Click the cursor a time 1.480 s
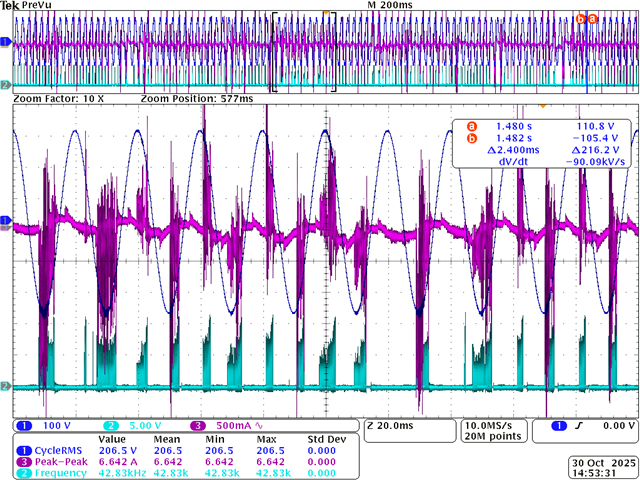Image resolution: width=640 pixels, height=480 pixels. tap(514, 126)
